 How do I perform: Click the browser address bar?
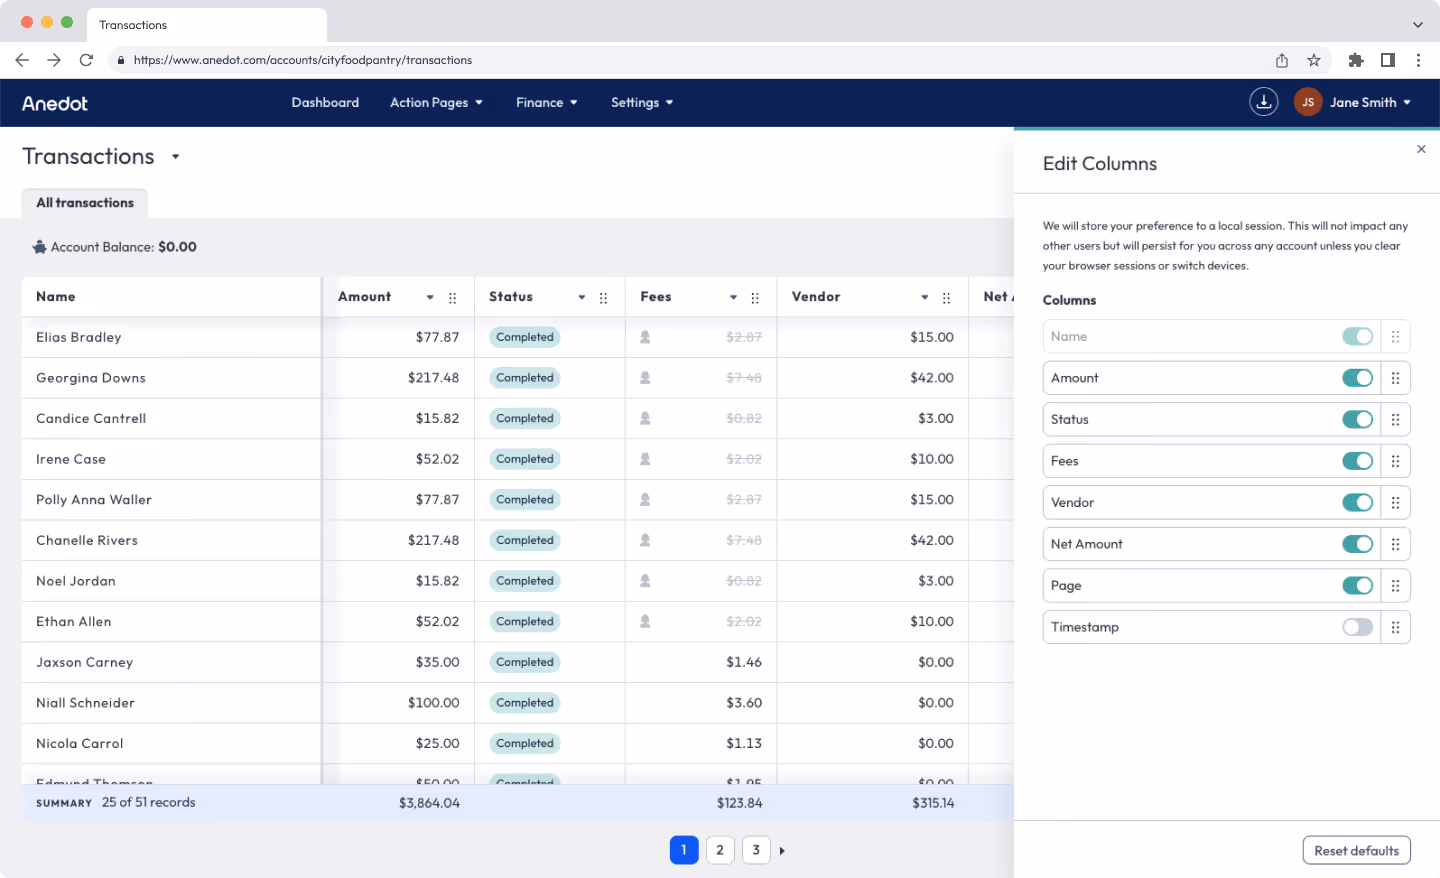pyautogui.click(x=400, y=60)
